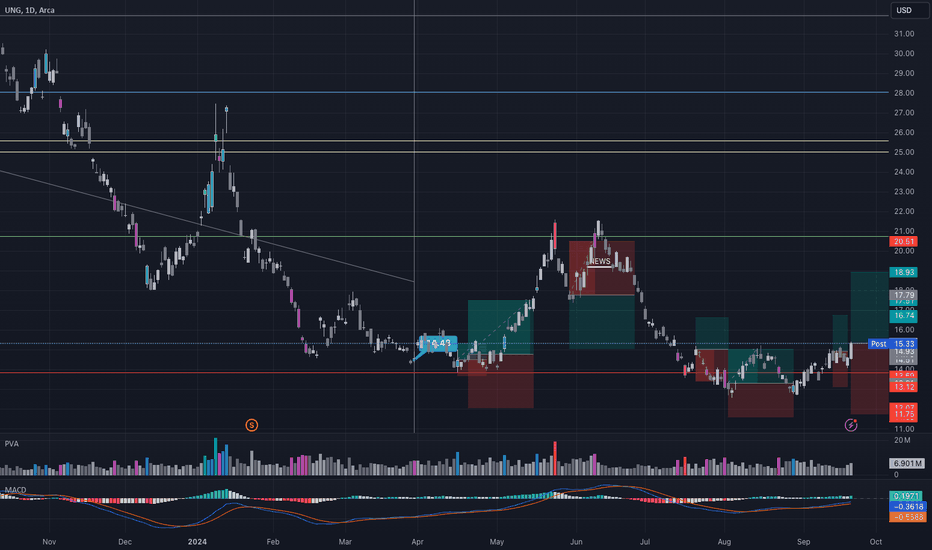Click the Feb date on time axis
This screenshot has width=932, height=550.
click(273, 542)
